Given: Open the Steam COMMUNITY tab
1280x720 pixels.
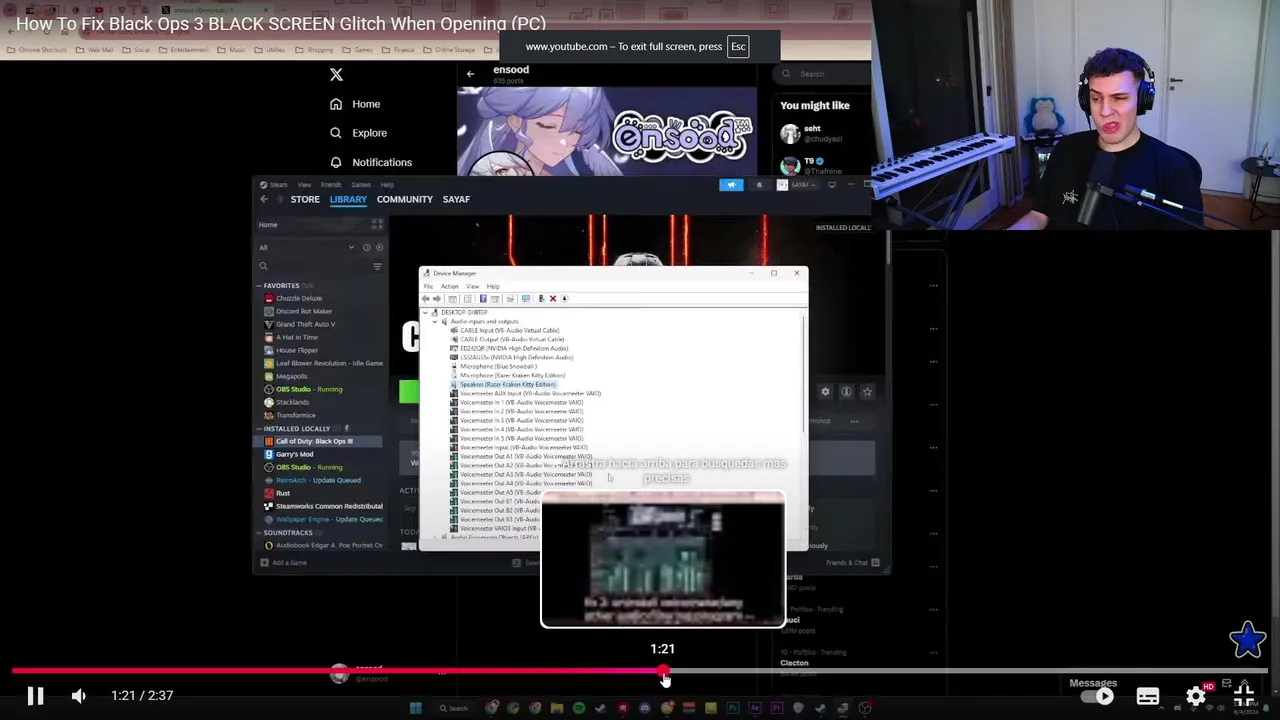Looking at the screenshot, I should [x=405, y=199].
